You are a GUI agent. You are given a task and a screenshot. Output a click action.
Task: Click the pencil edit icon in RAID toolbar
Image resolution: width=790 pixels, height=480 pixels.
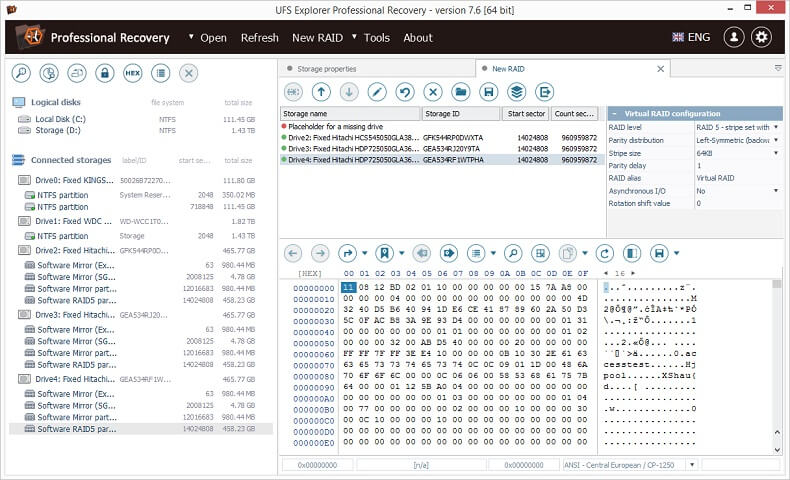coord(377,92)
